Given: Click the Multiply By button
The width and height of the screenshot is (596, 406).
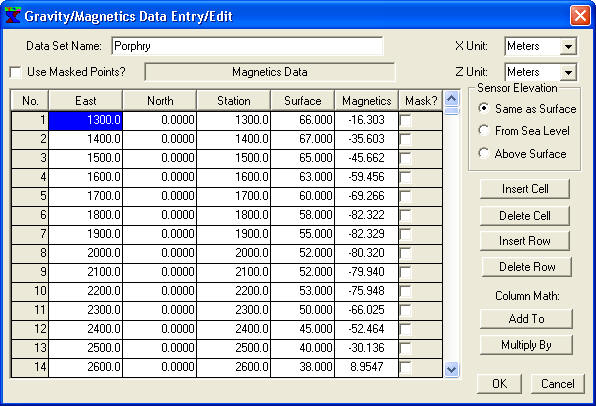Looking at the screenshot, I should click(526, 345).
